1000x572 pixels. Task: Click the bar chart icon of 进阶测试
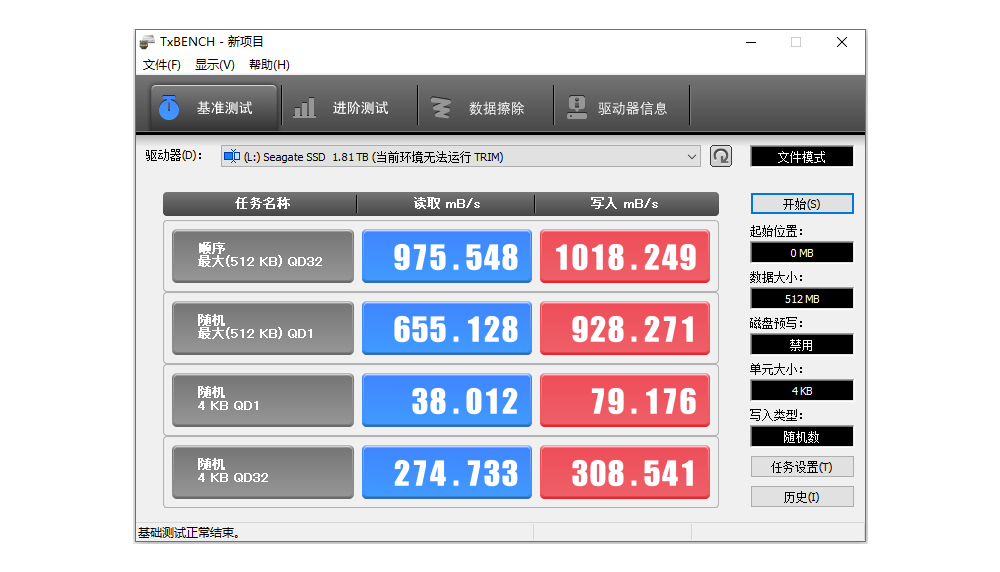coord(304,108)
